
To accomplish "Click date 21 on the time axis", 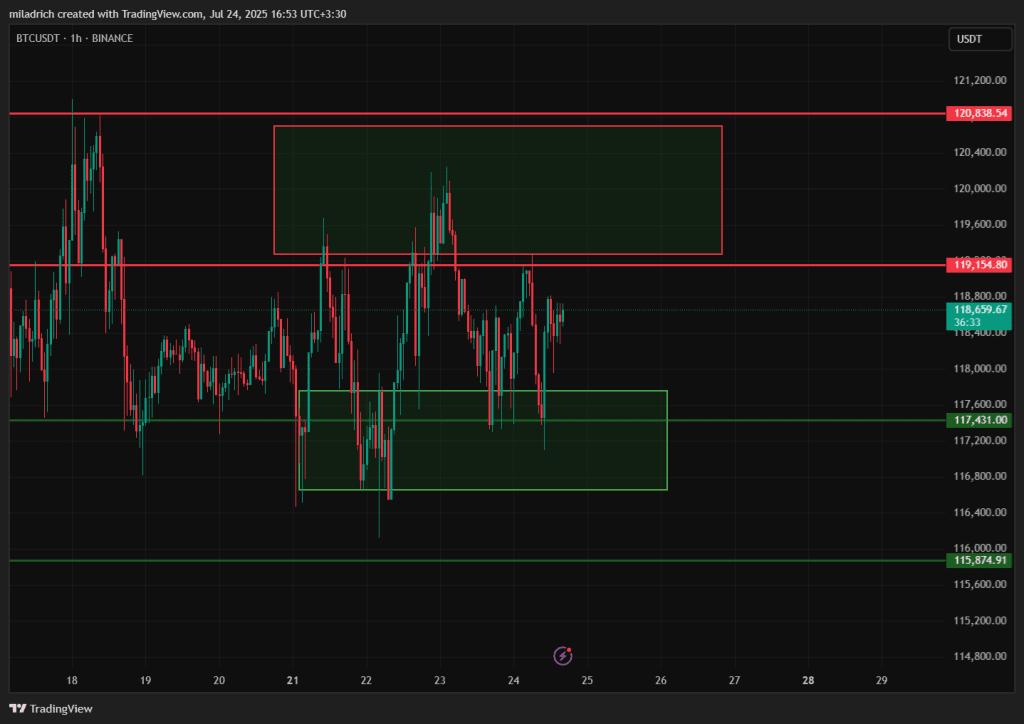I will 293,680.
